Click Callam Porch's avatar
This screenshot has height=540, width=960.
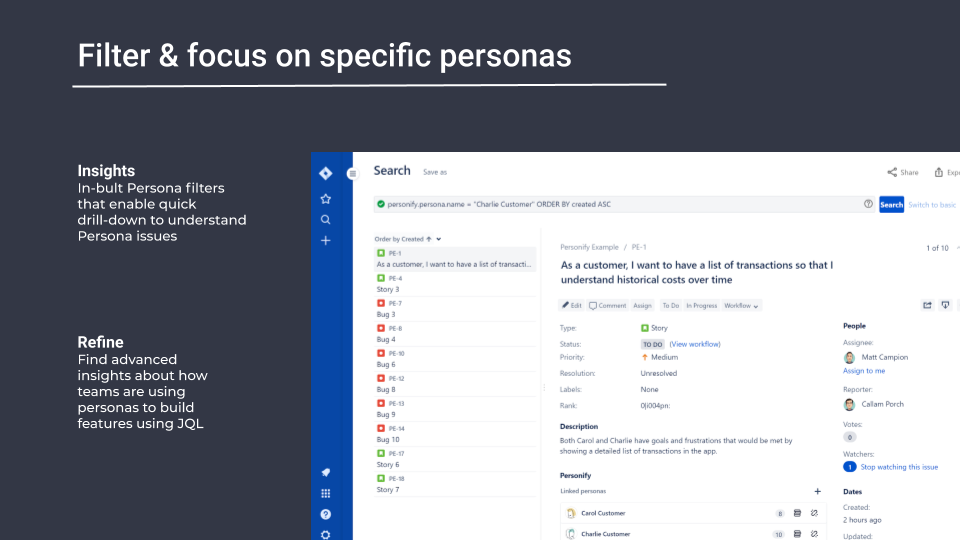point(849,404)
